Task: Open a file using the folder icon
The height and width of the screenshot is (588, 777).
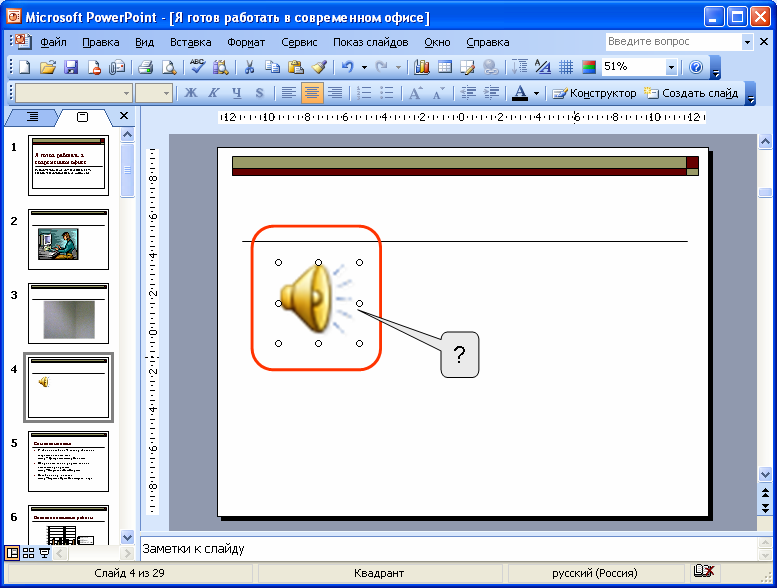Action: point(48,67)
